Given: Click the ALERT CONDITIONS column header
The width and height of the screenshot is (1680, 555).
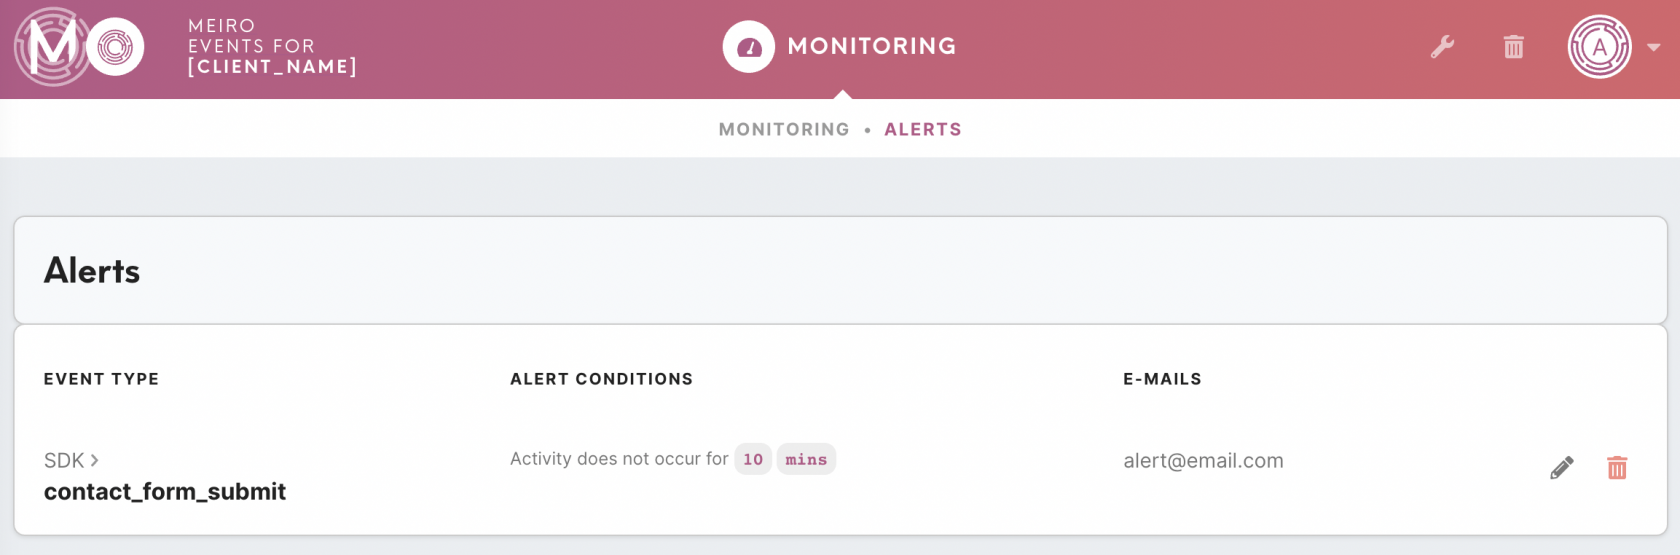Looking at the screenshot, I should tap(601, 379).
